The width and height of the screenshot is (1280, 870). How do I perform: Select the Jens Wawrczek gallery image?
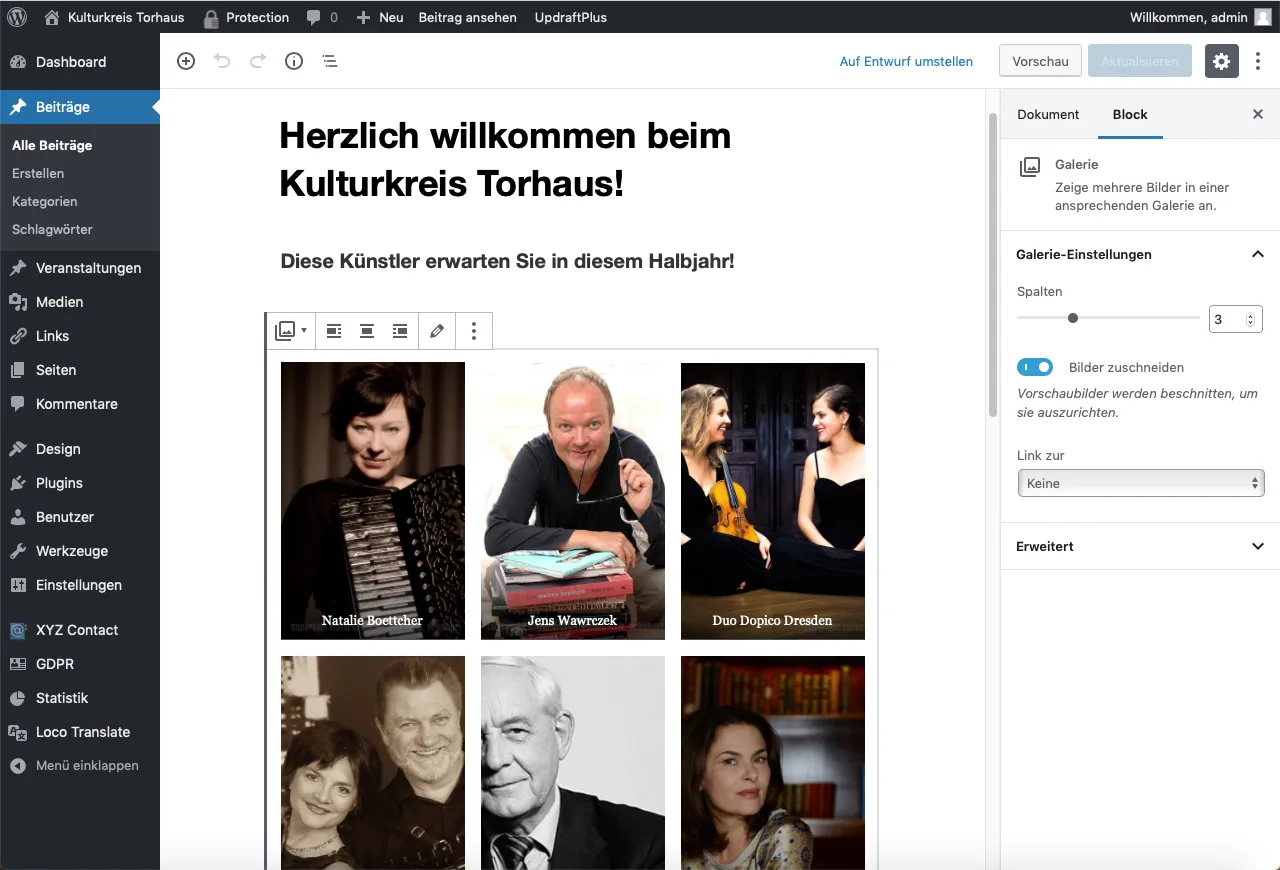573,501
